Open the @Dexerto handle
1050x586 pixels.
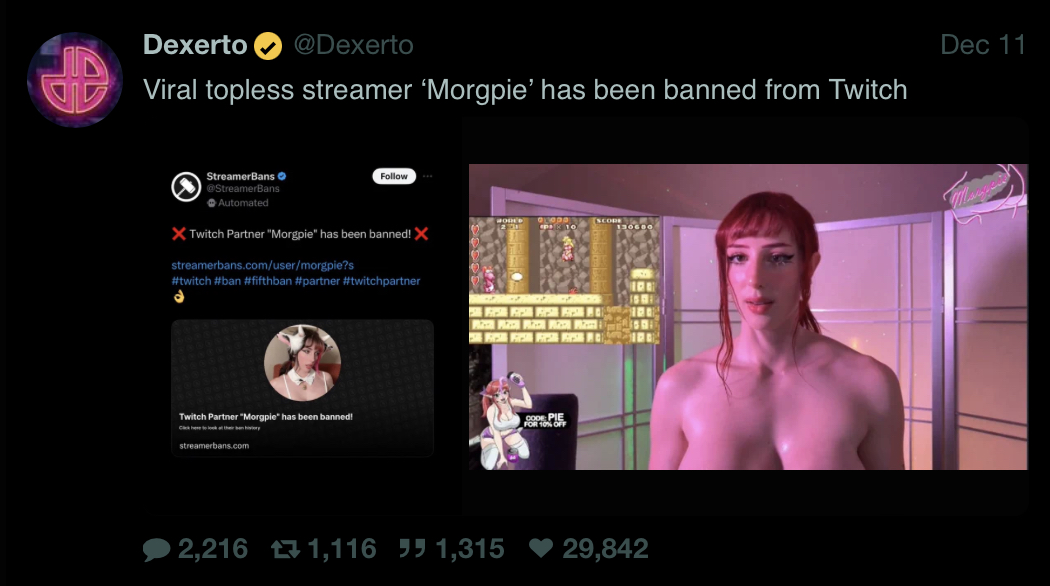point(354,46)
